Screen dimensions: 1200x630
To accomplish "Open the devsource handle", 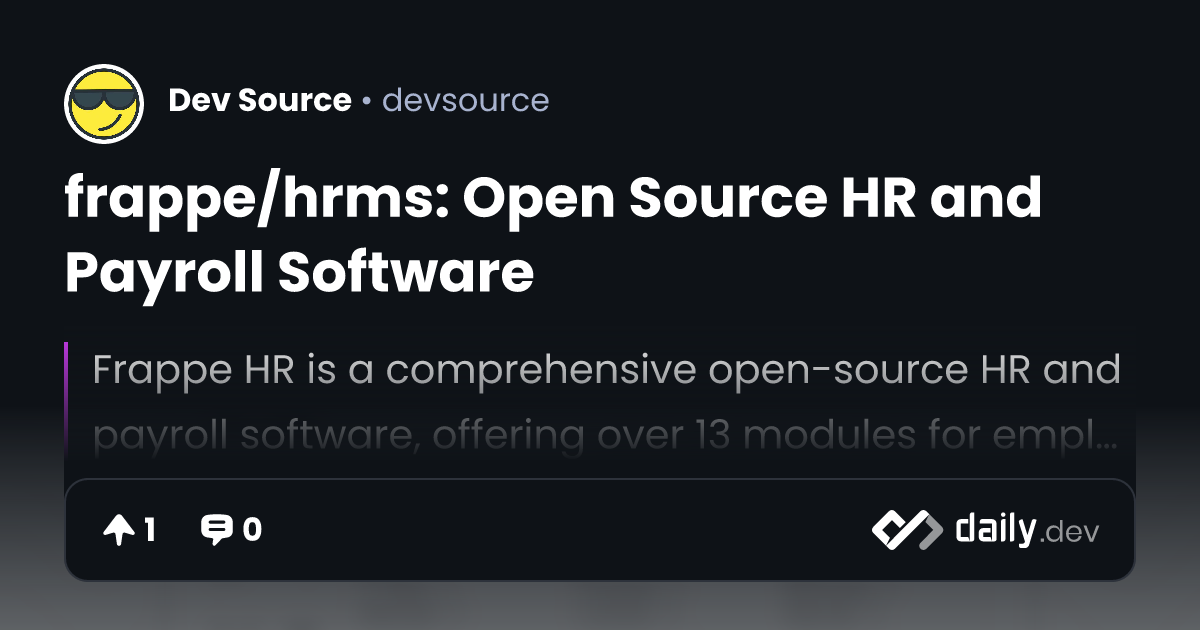I will [466, 101].
